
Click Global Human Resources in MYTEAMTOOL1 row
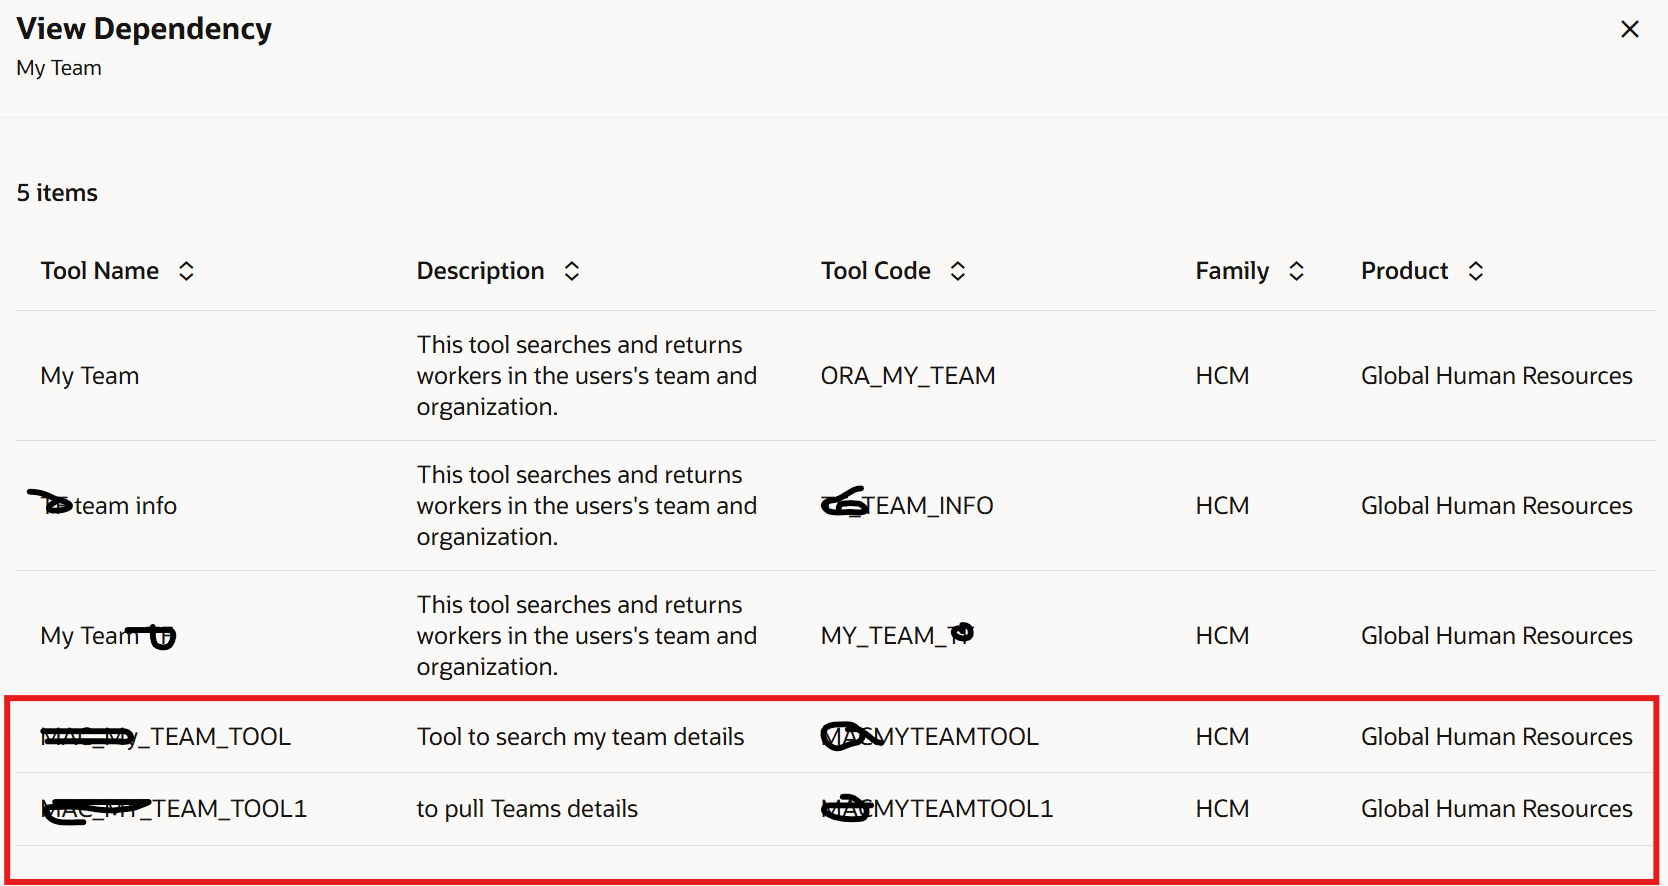pos(1496,808)
